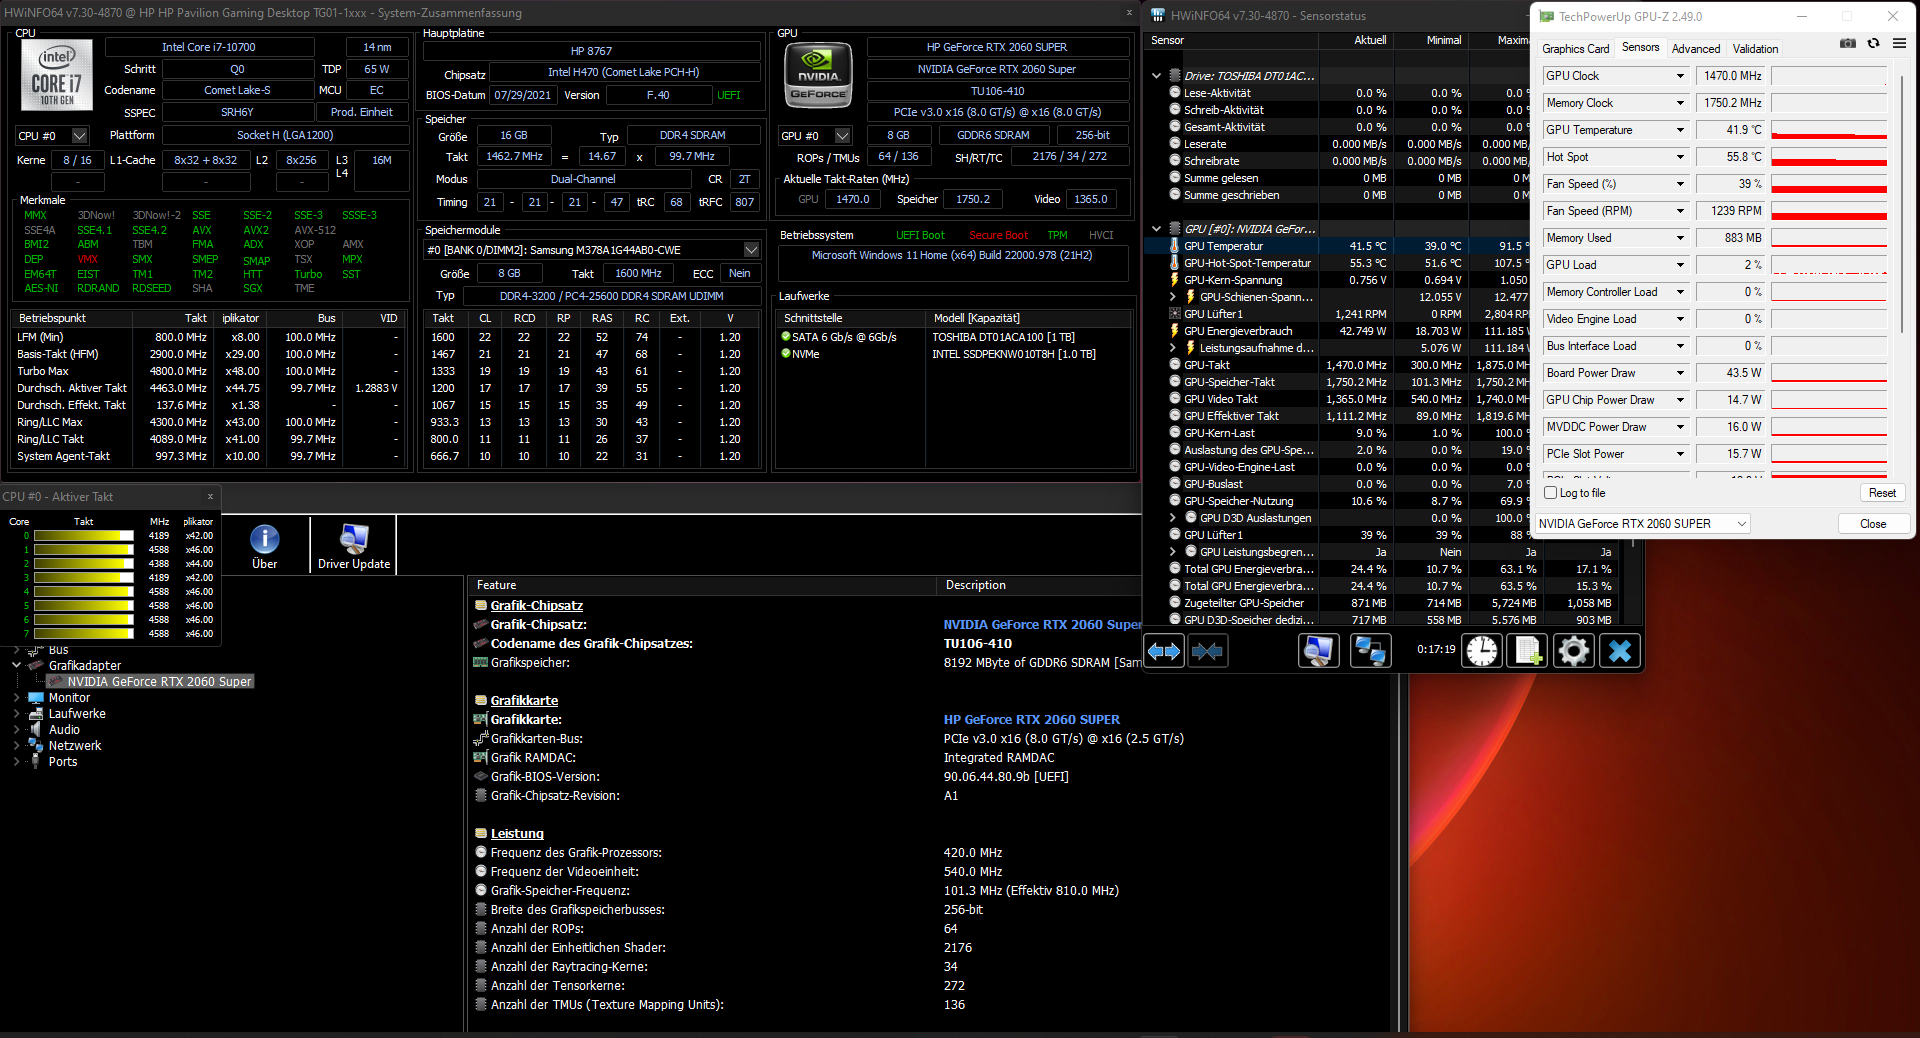The height and width of the screenshot is (1038, 1920).
Task: Click the Driver Update button
Action: tap(354, 547)
